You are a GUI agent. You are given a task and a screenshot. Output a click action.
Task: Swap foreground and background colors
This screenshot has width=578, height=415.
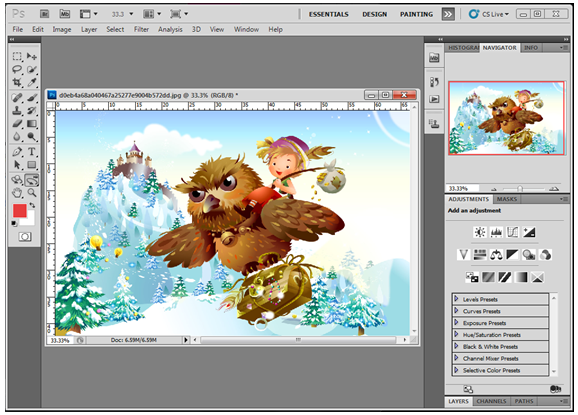pyautogui.click(x=32, y=205)
